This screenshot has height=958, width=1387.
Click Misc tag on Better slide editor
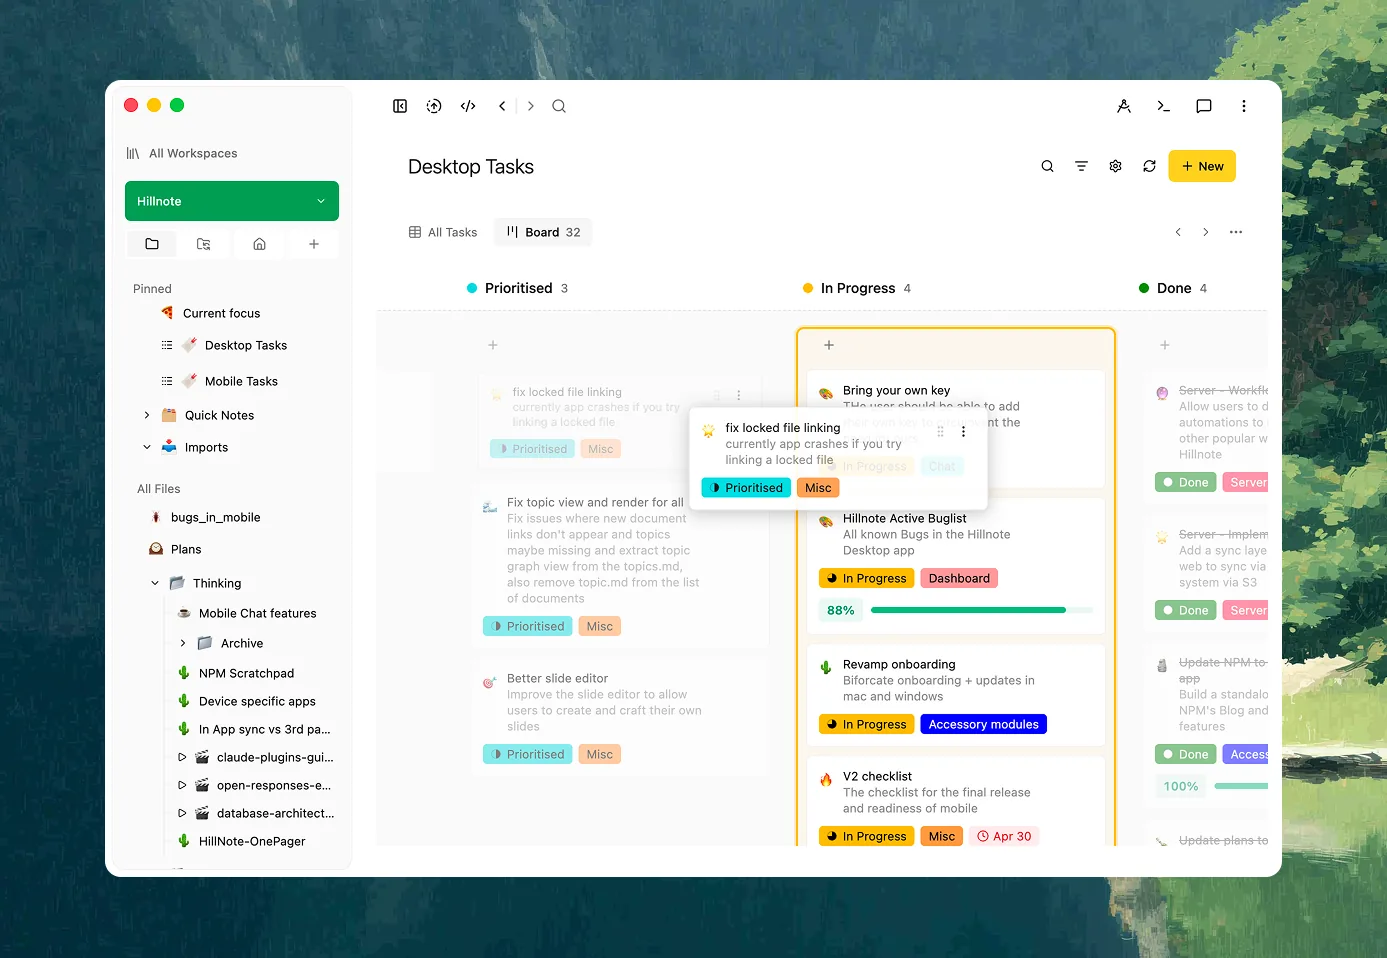coord(600,754)
